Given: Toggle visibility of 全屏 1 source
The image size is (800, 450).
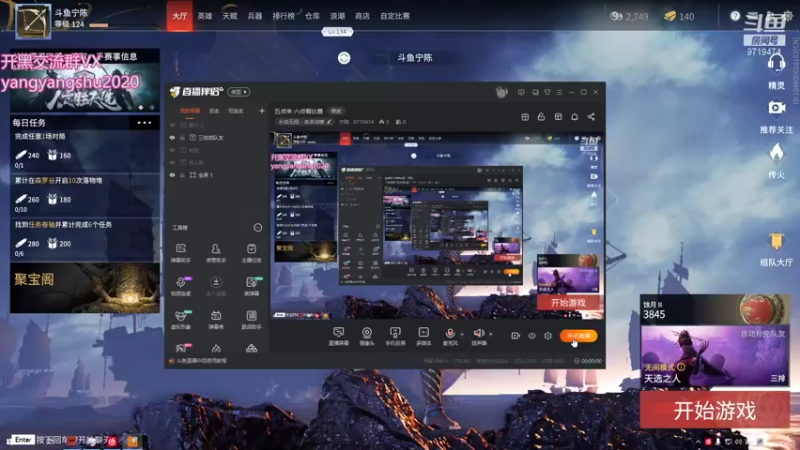Looking at the screenshot, I should tap(172, 175).
